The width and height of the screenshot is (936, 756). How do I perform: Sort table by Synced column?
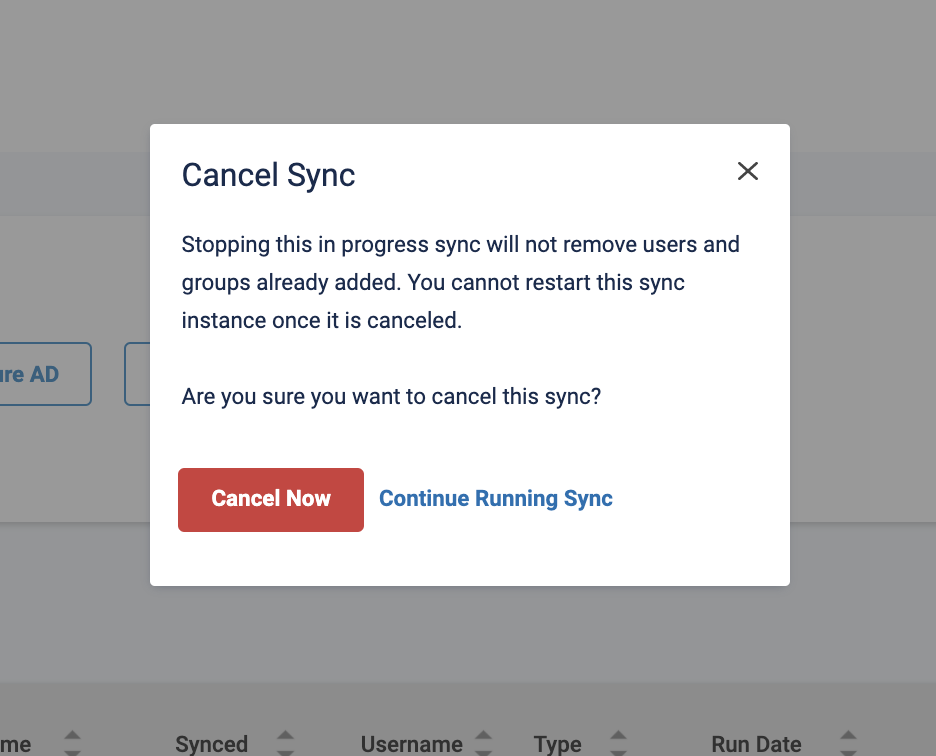click(x=285, y=743)
